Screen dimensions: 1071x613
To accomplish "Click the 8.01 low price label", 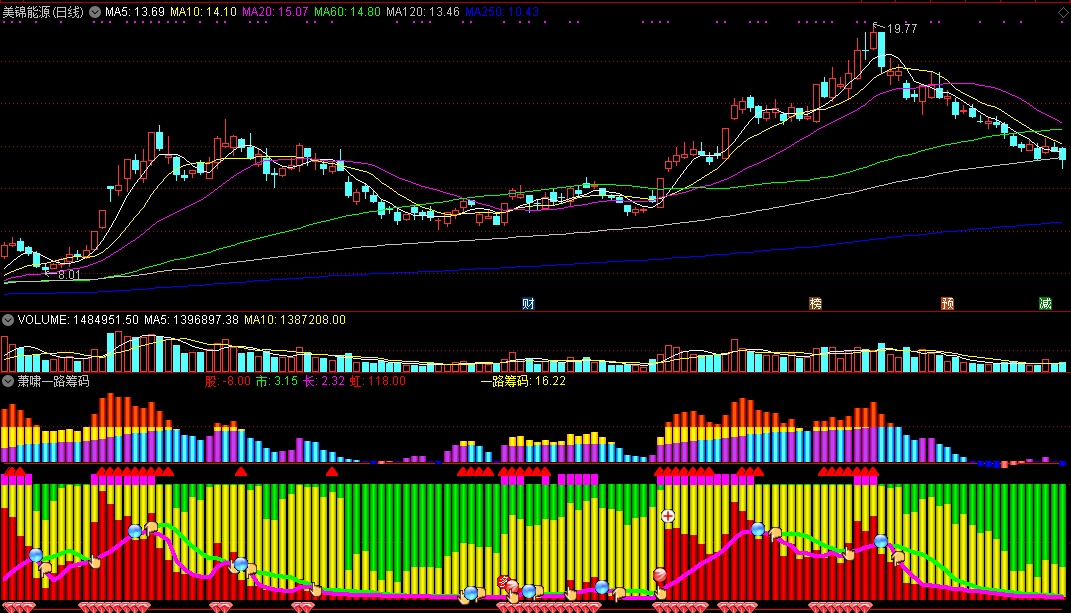I will click(x=69, y=275).
